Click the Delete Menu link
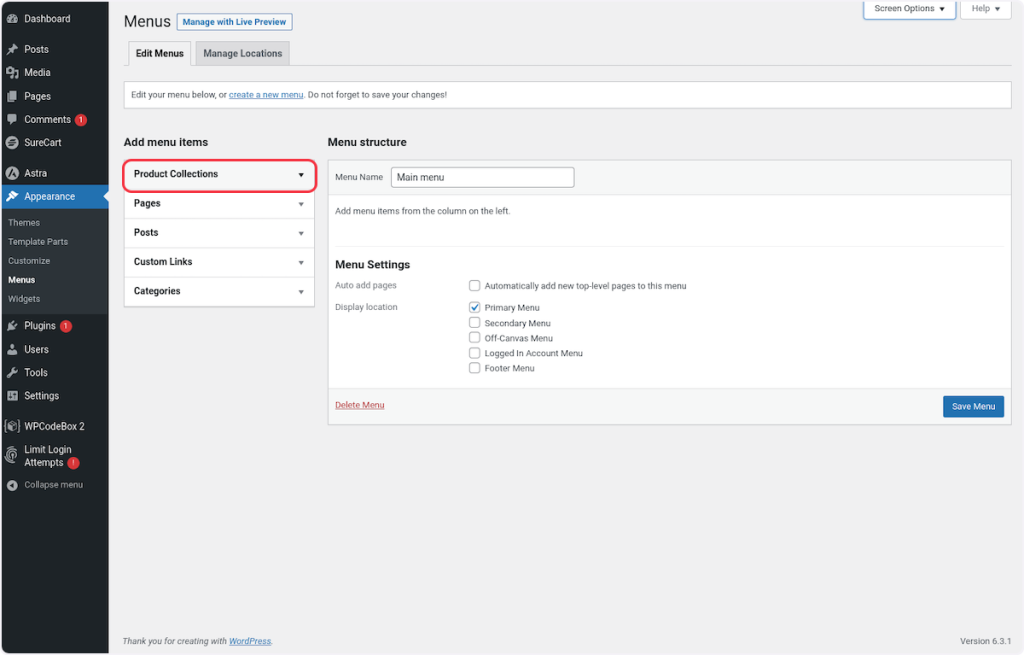Image resolution: width=1024 pixels, height=655 pixels. [x=359, y=405]
